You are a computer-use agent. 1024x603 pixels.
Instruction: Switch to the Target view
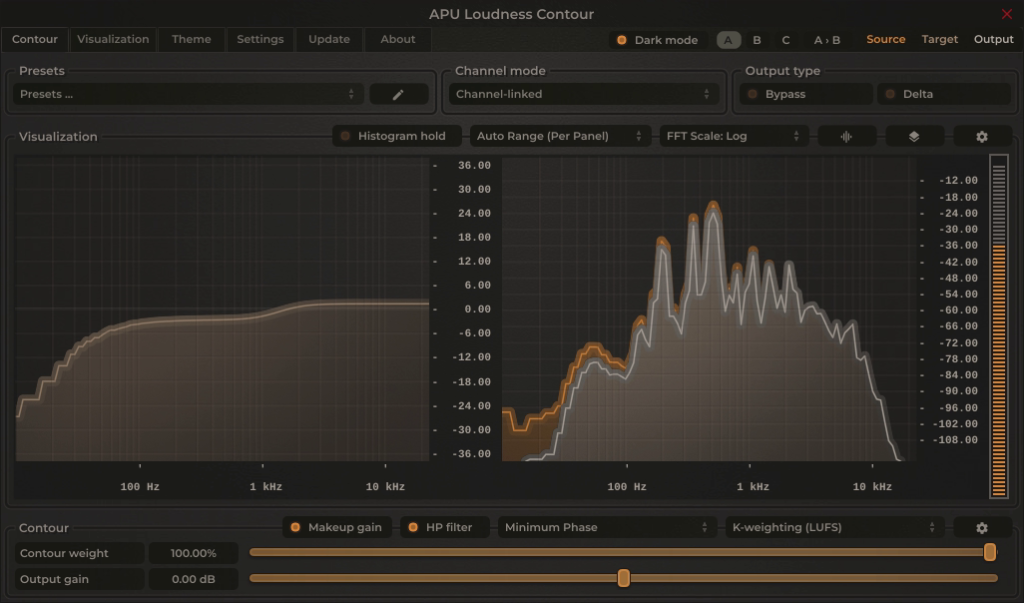point(939,39)
